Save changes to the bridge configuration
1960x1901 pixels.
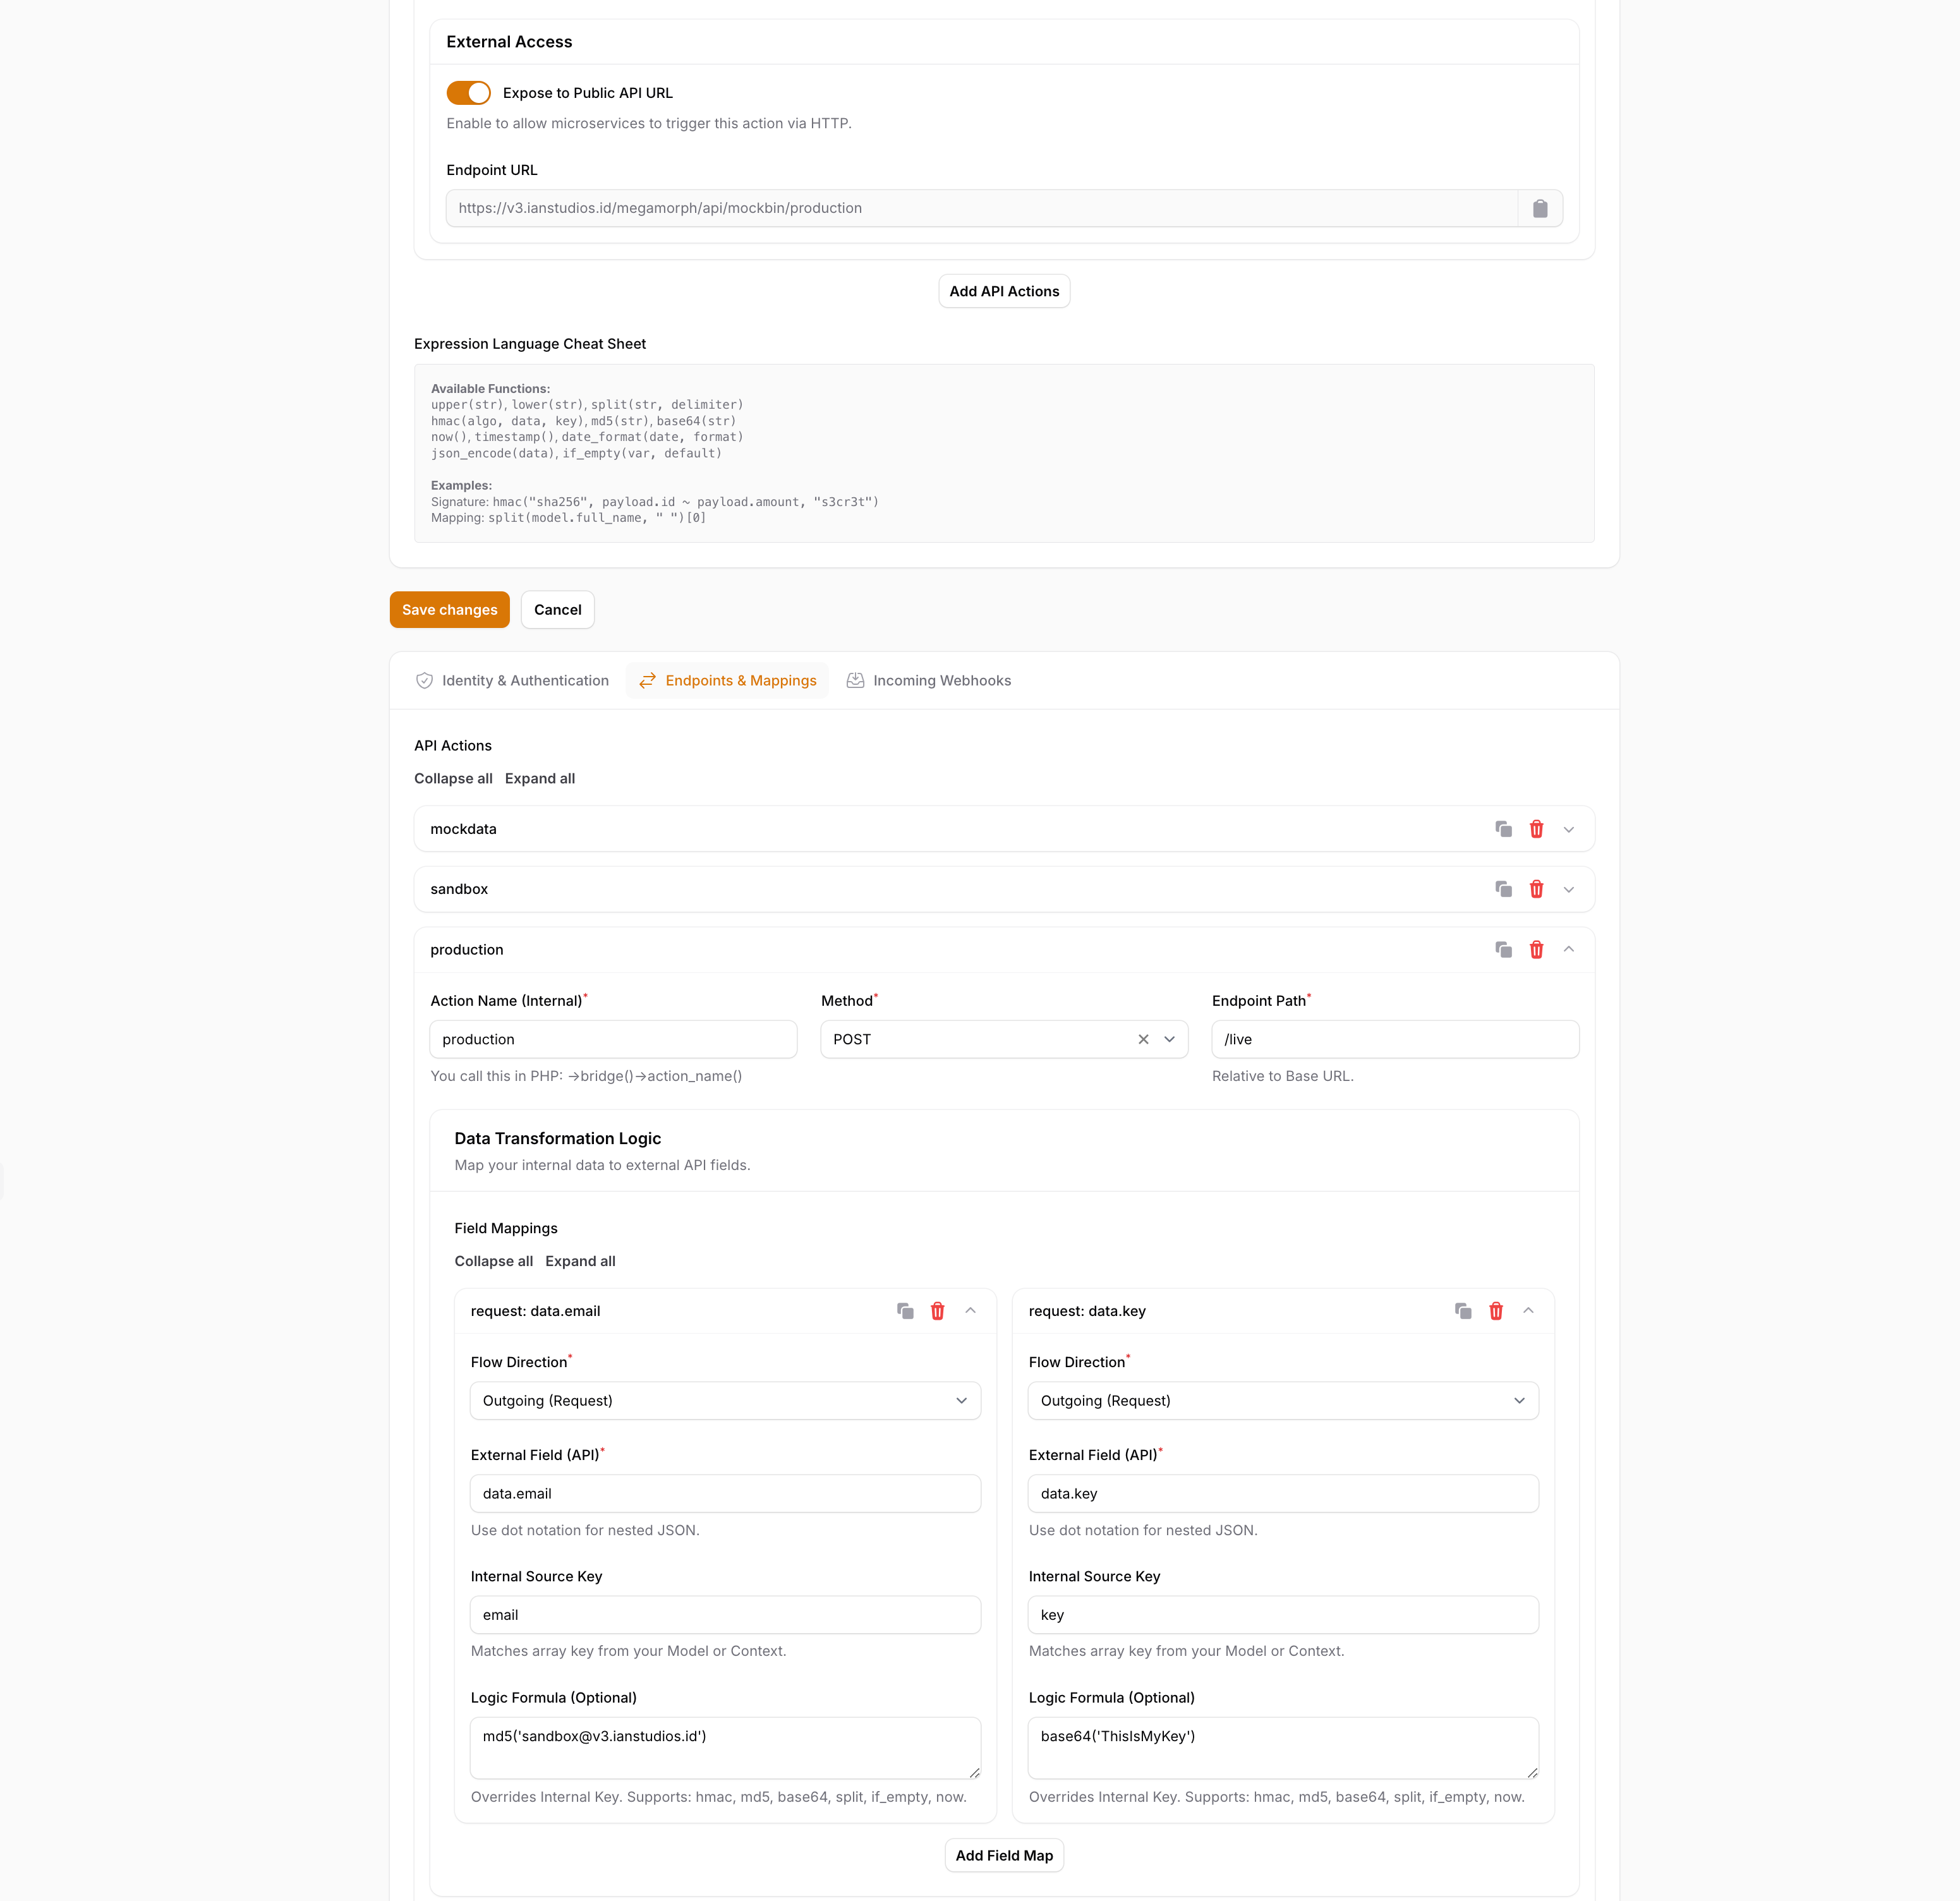(x=449, y=609)
